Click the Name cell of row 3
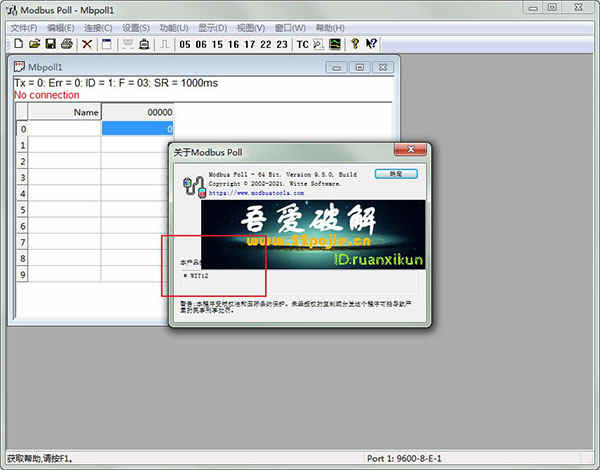This screenshot has width=600, height=470. click(x=64, y=177)
